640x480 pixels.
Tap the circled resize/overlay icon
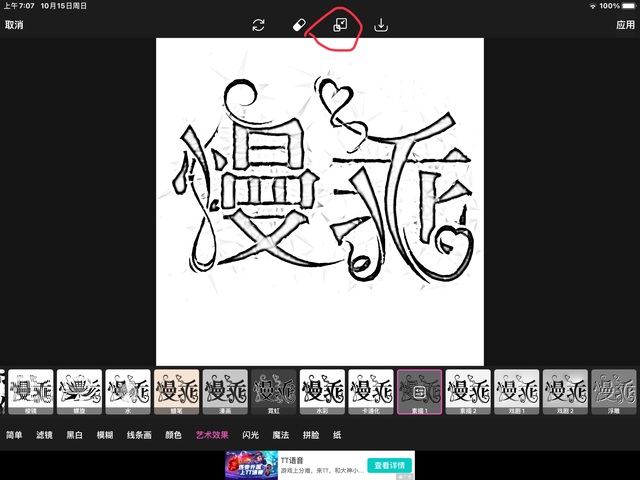coord(339,25)
